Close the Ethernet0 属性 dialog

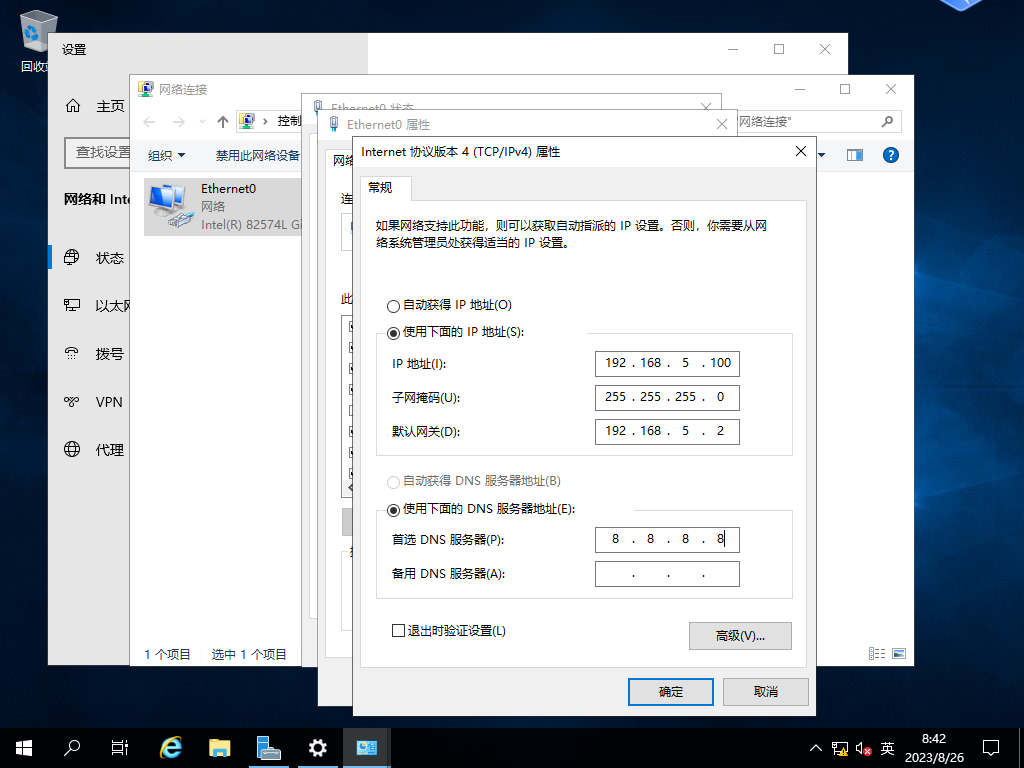[722, 124]
